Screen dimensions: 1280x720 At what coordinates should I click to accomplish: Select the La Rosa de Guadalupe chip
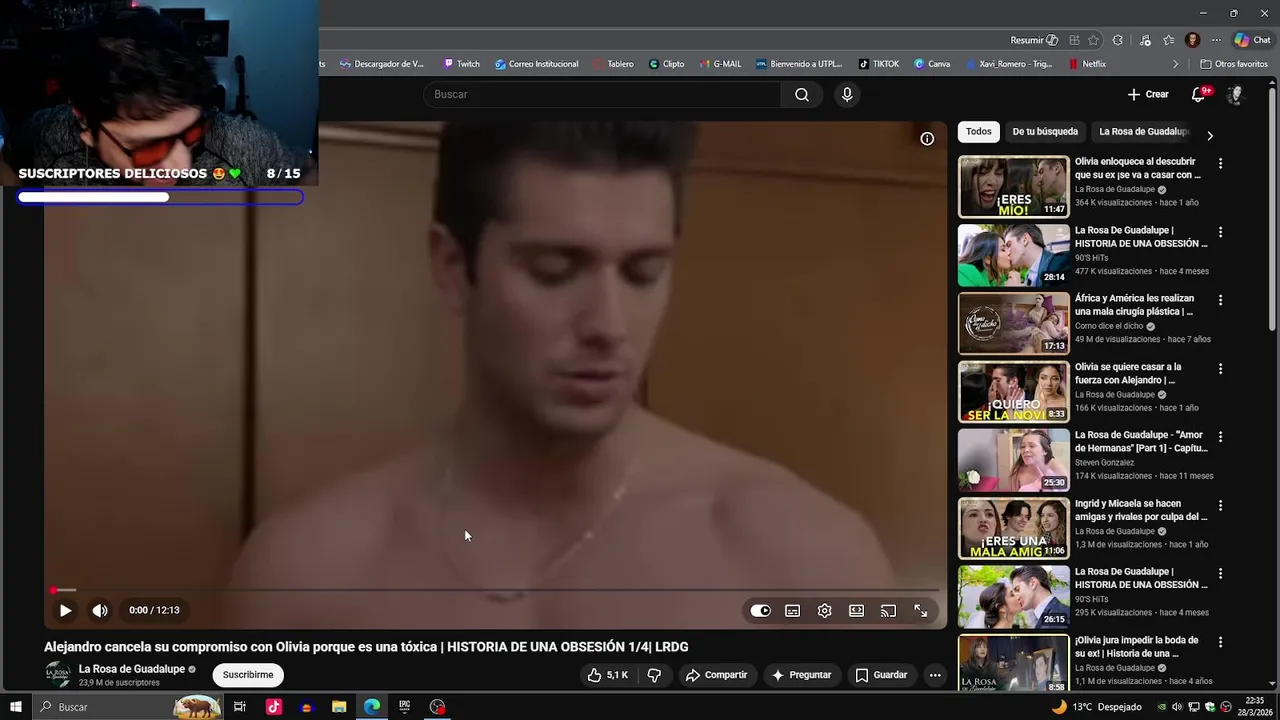[1143, 132]
